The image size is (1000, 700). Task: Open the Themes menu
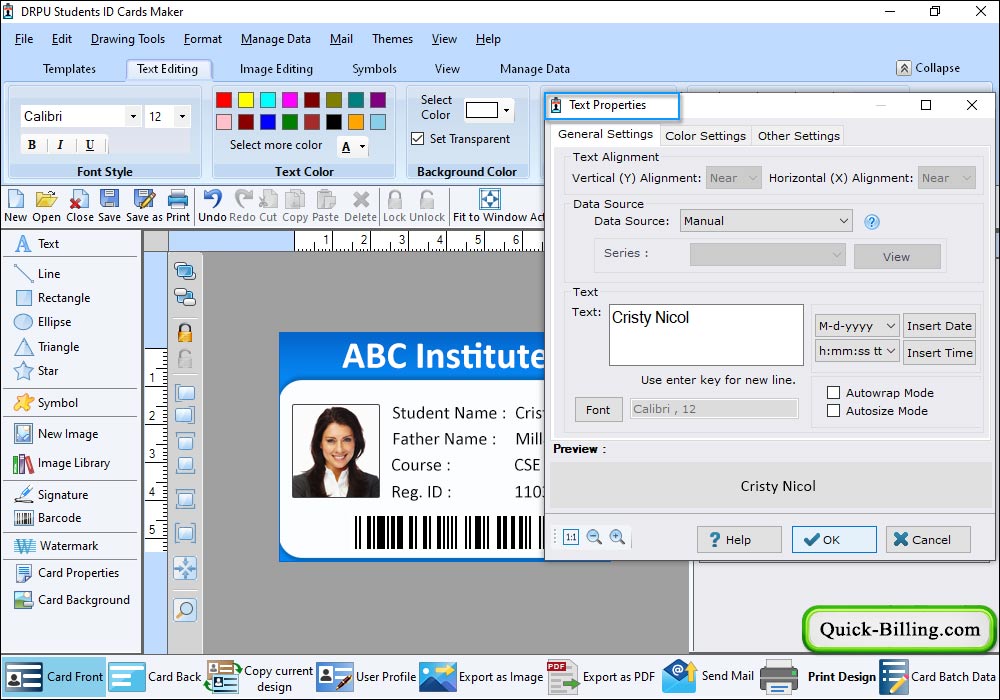[392, 39]
